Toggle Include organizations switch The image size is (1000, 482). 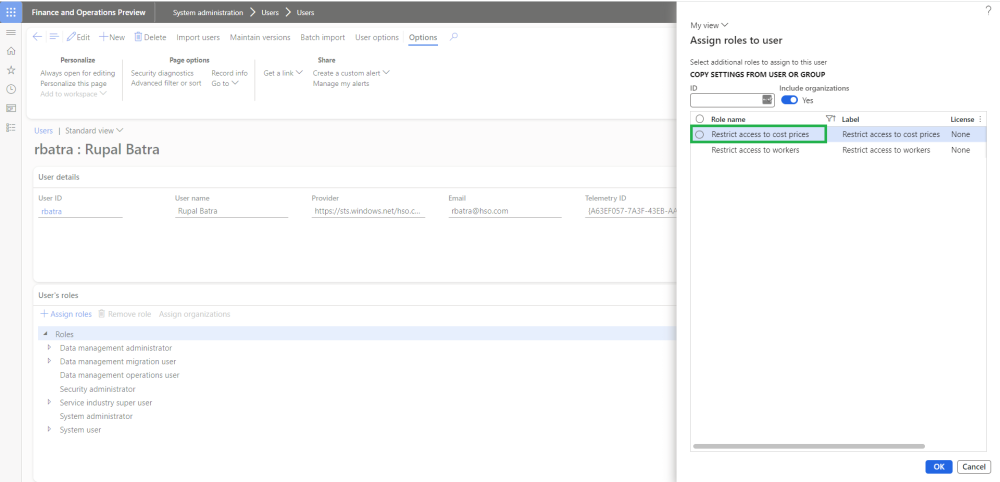(790, 100)
